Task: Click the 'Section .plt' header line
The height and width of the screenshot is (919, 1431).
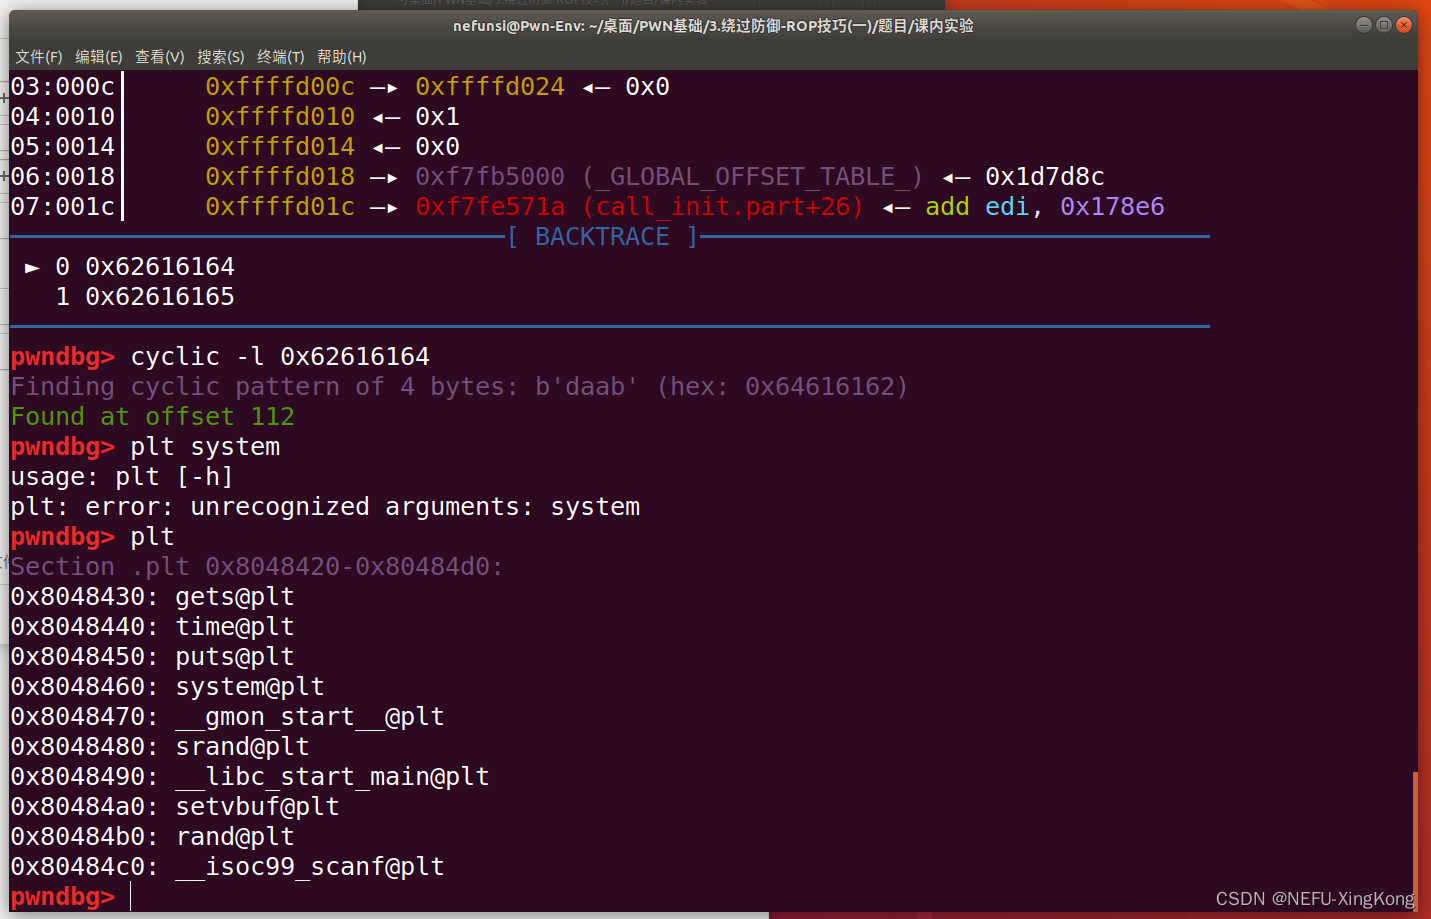Action: (x=257, y=567)
